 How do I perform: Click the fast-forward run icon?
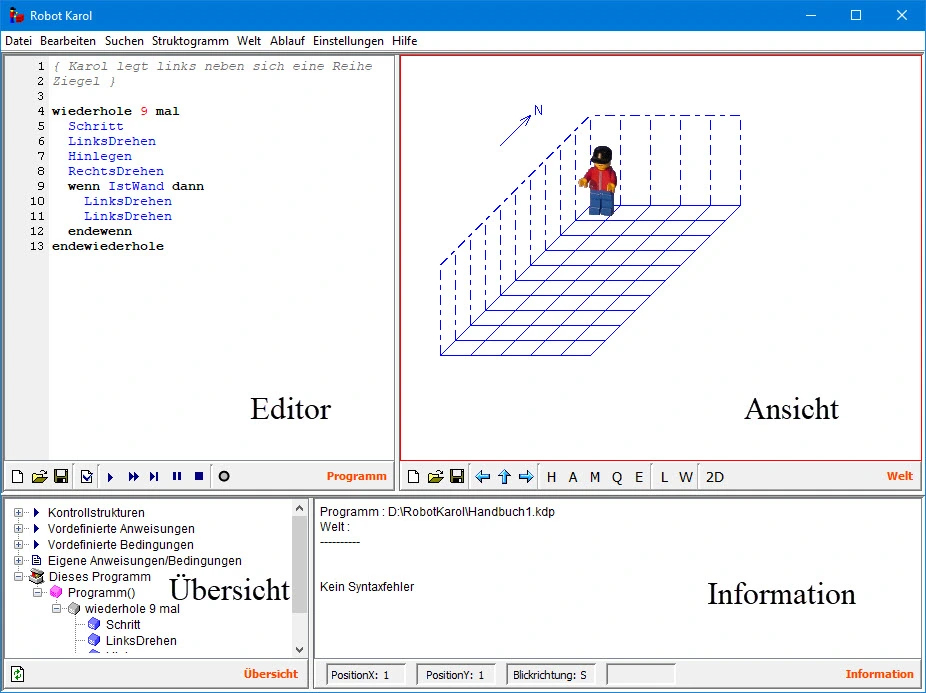[x=133, y=477]
